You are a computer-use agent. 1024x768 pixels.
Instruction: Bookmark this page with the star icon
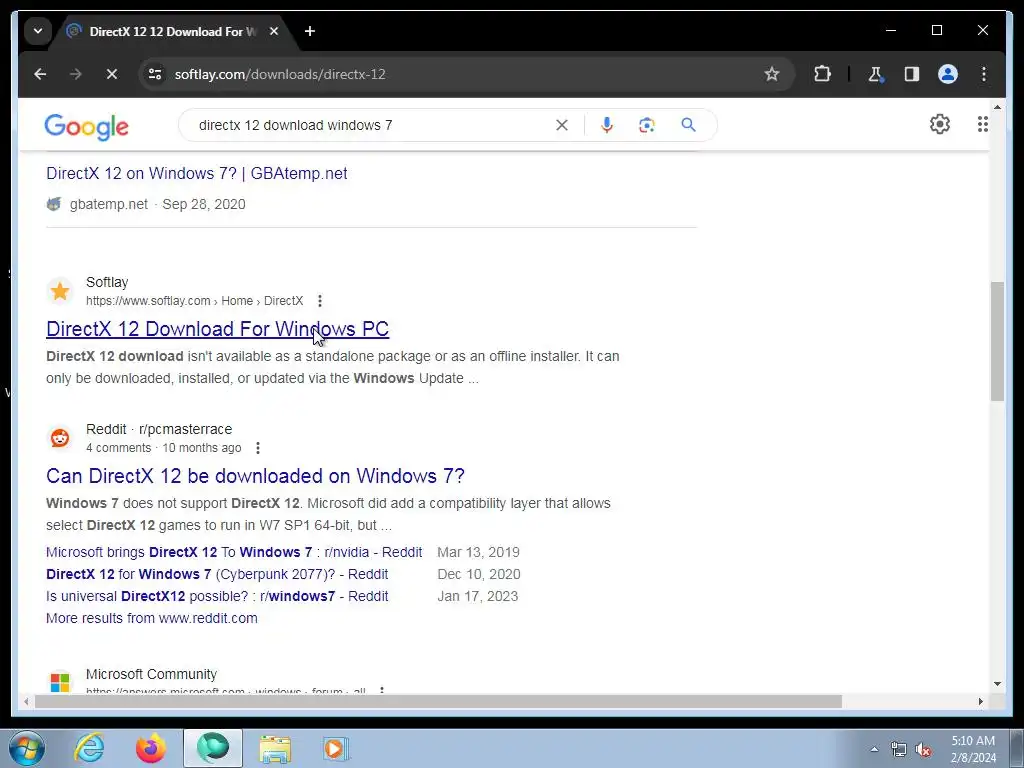click(772, 74)
